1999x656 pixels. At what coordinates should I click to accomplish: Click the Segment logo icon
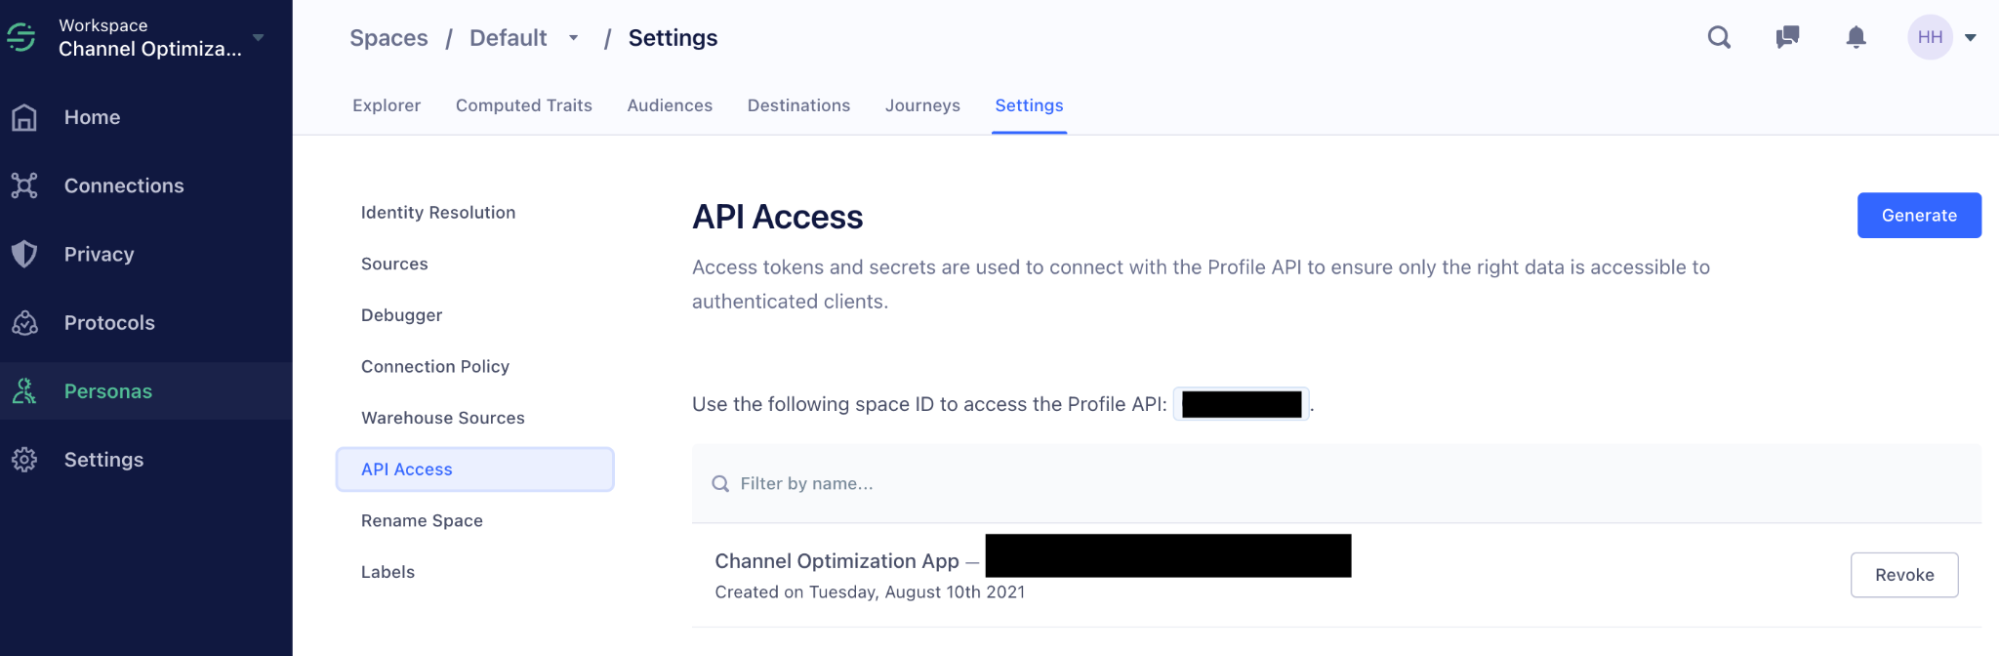click(x=21, y=37)
